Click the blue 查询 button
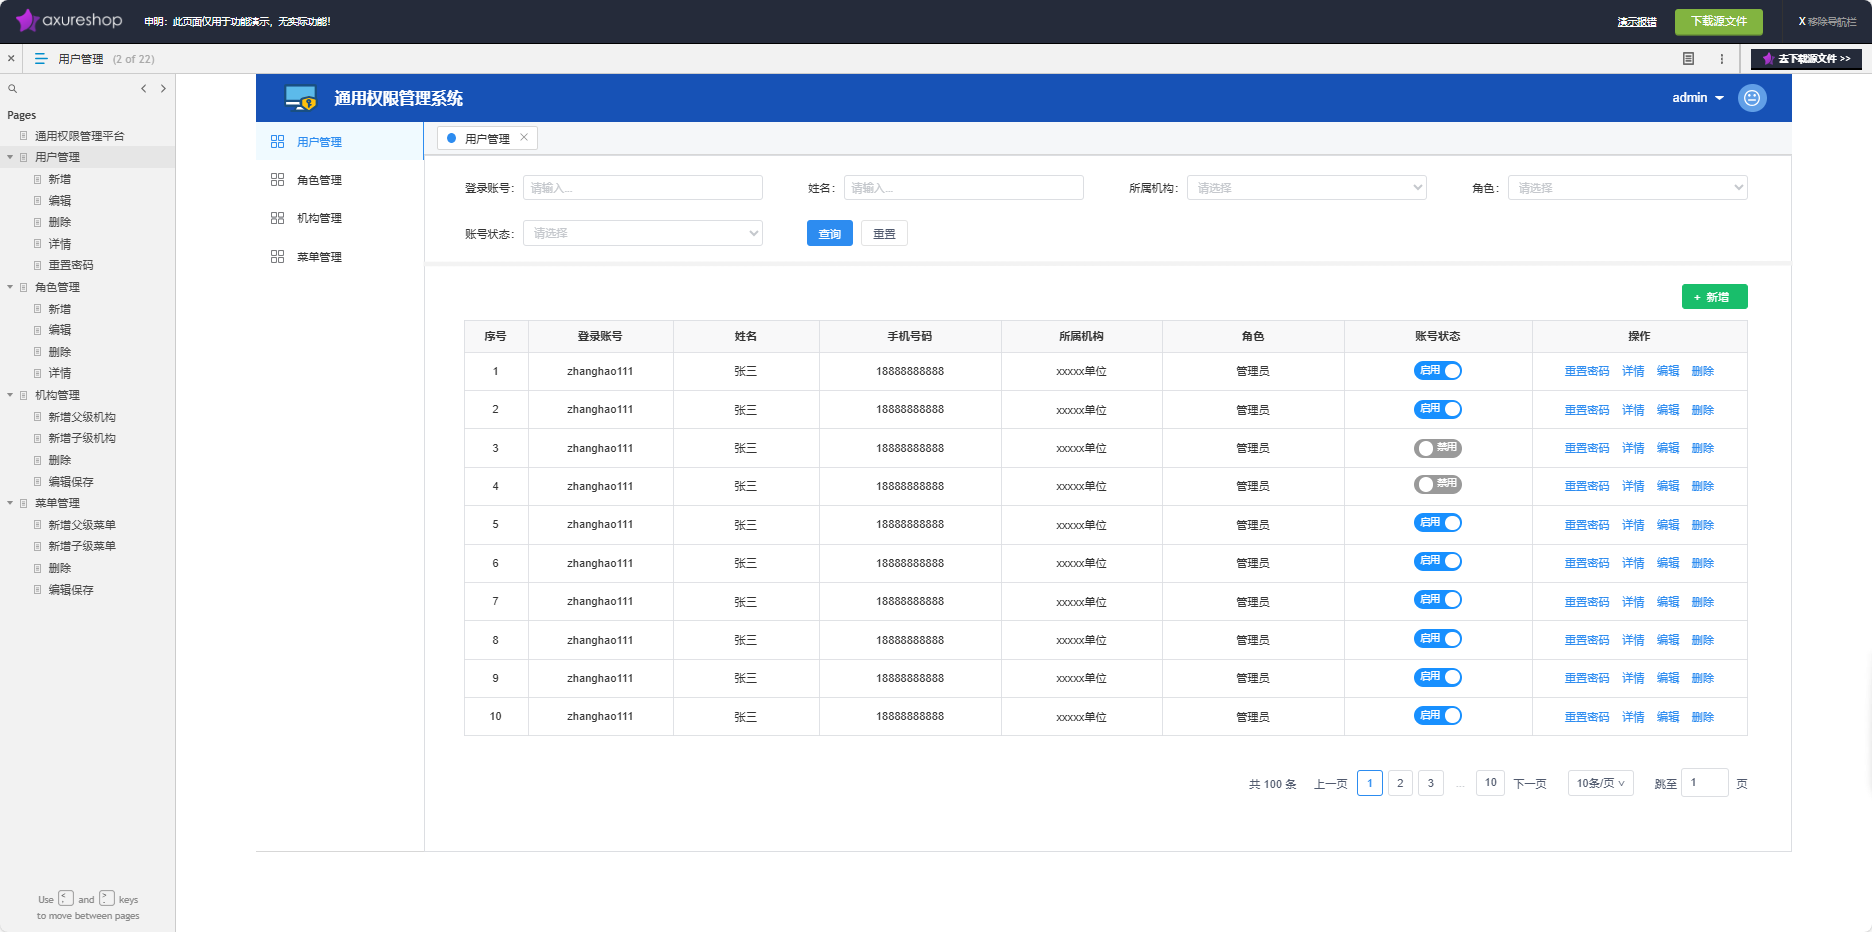The image size is (1872, 932). coord(830,233)
